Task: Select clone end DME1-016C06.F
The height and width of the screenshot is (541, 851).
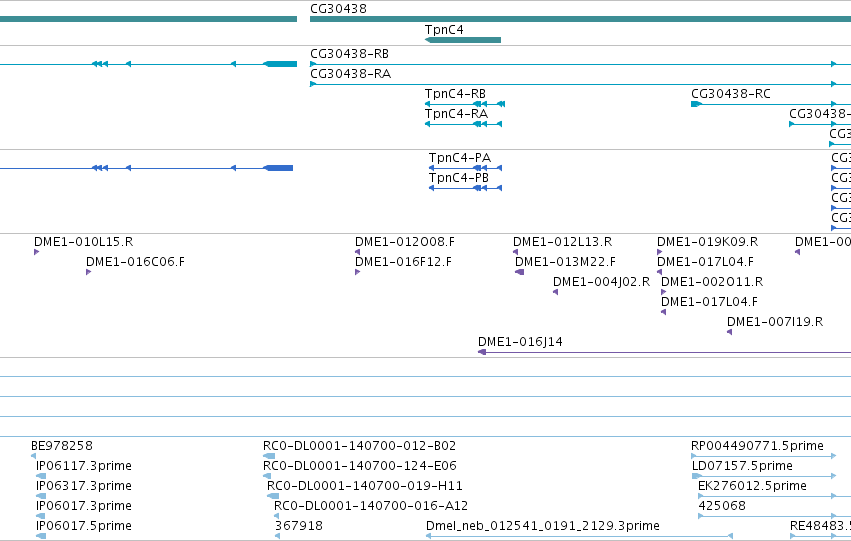Action: tap(135, 262)
